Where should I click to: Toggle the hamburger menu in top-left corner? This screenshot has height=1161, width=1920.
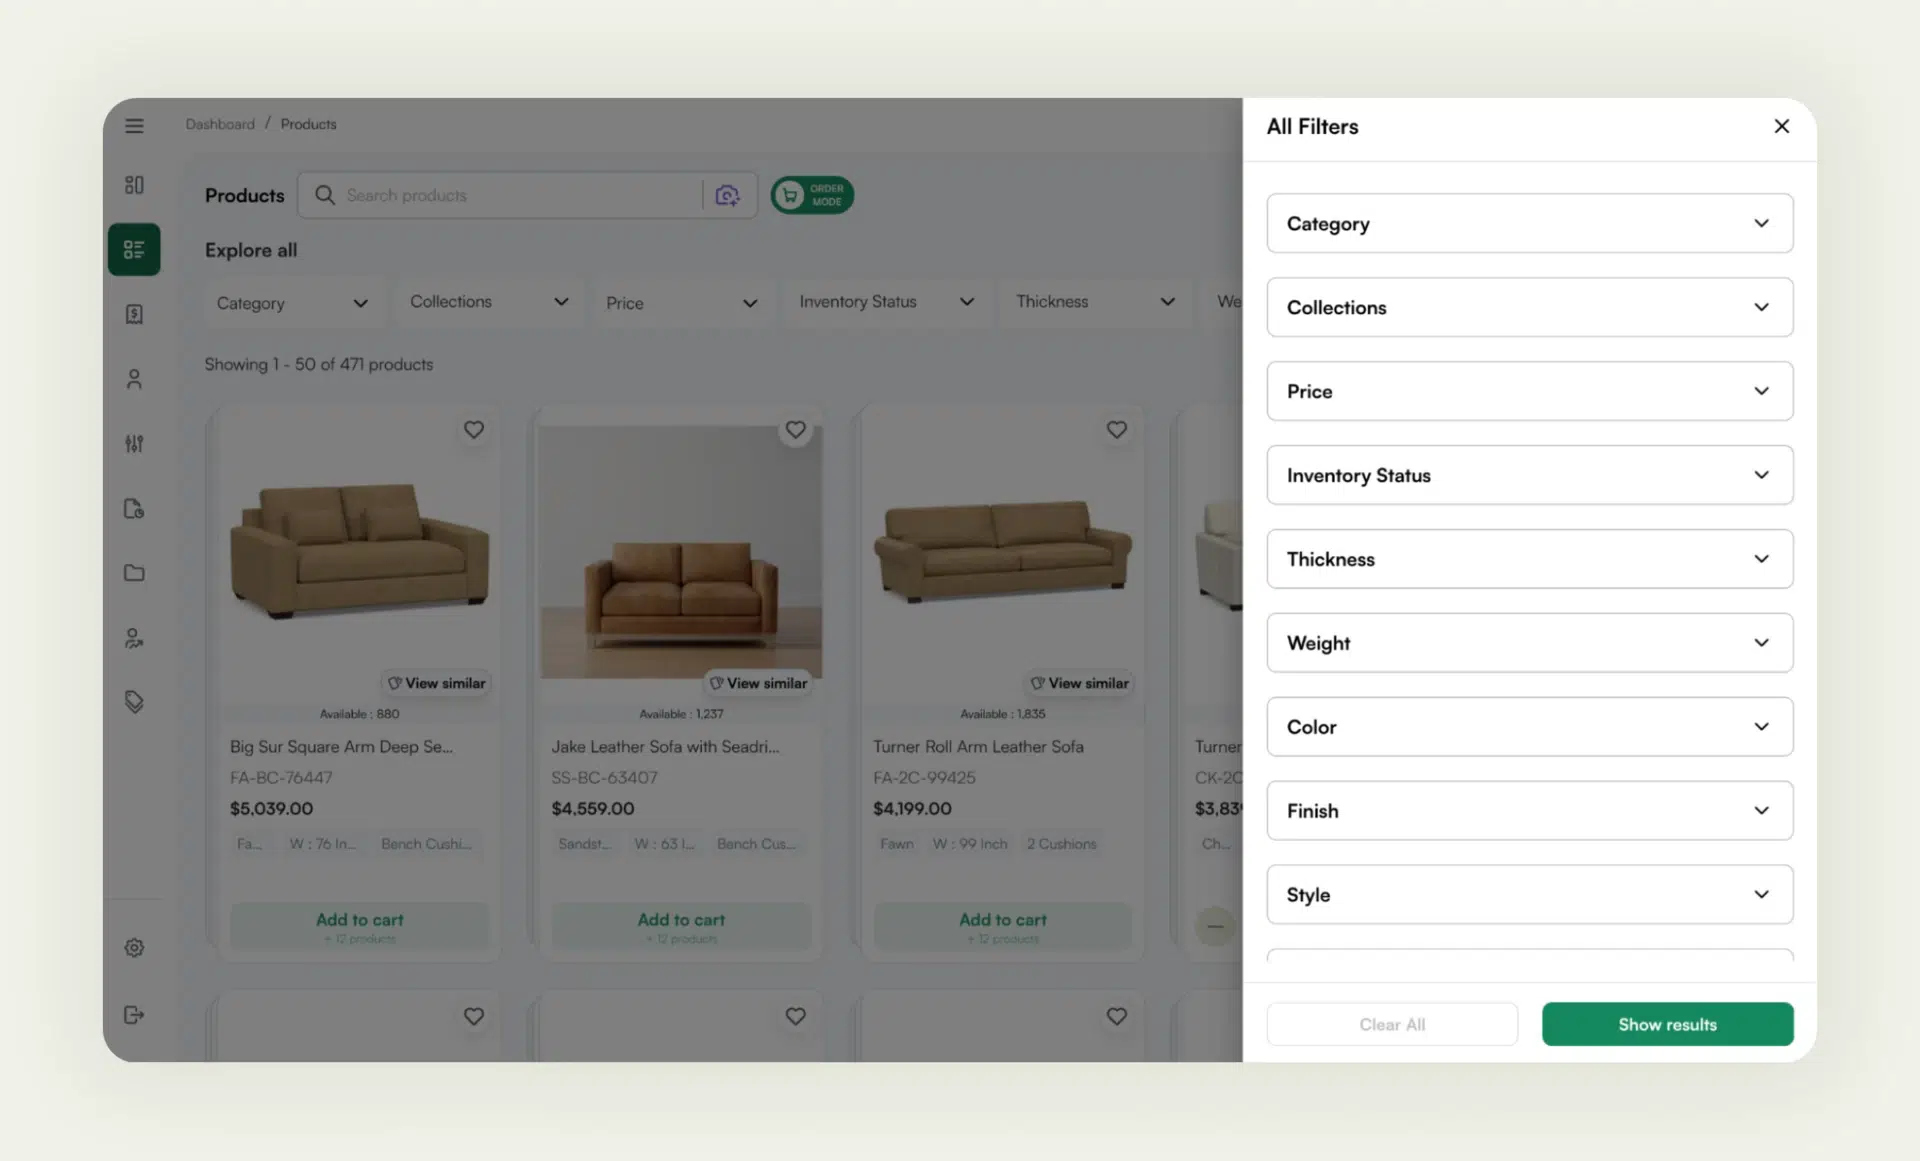(x=134, y=125)
